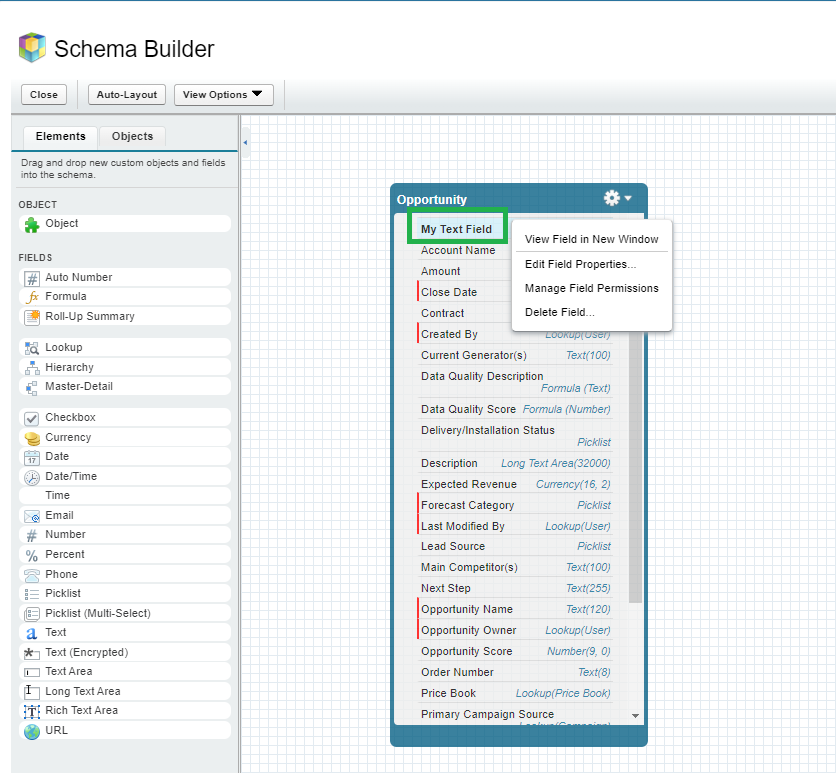This screenshot has height=773, width=836.
Task: Click the Phone handset icon
Action: click(32, 575)
